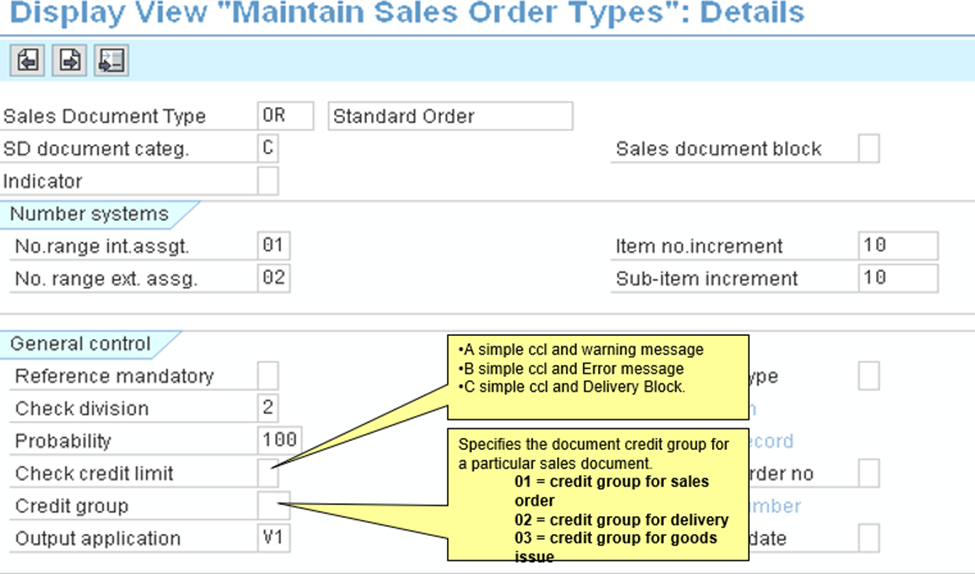The height and width of the screenshot is (574, 975).
Task: Click the General control section header
Action: [x=81, y=344]
